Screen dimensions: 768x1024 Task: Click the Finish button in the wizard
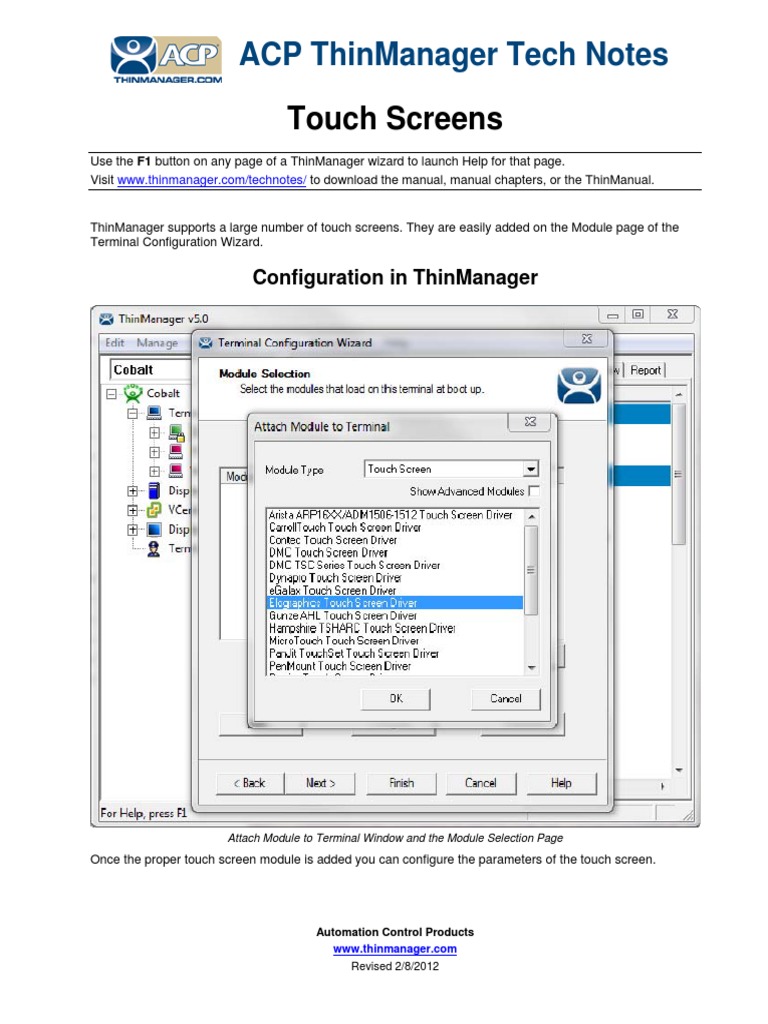click(x=402, y=783)
